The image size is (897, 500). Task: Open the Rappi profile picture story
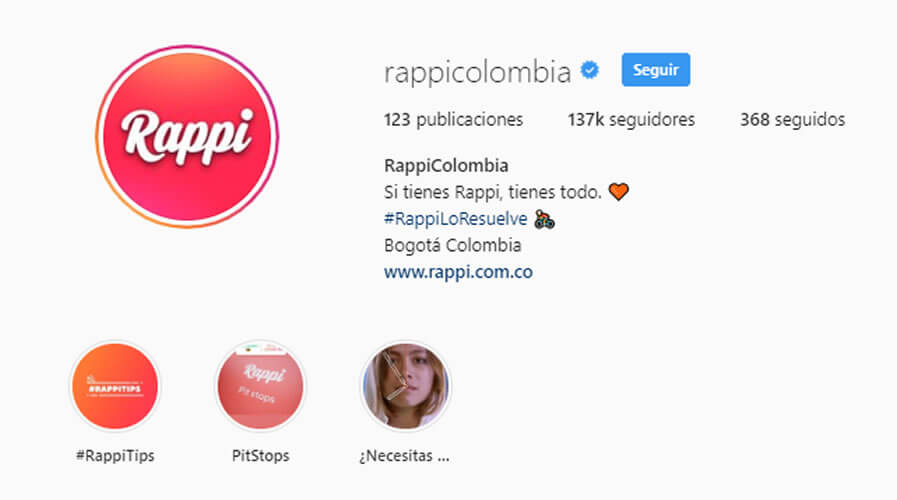[x=187, y=137]
